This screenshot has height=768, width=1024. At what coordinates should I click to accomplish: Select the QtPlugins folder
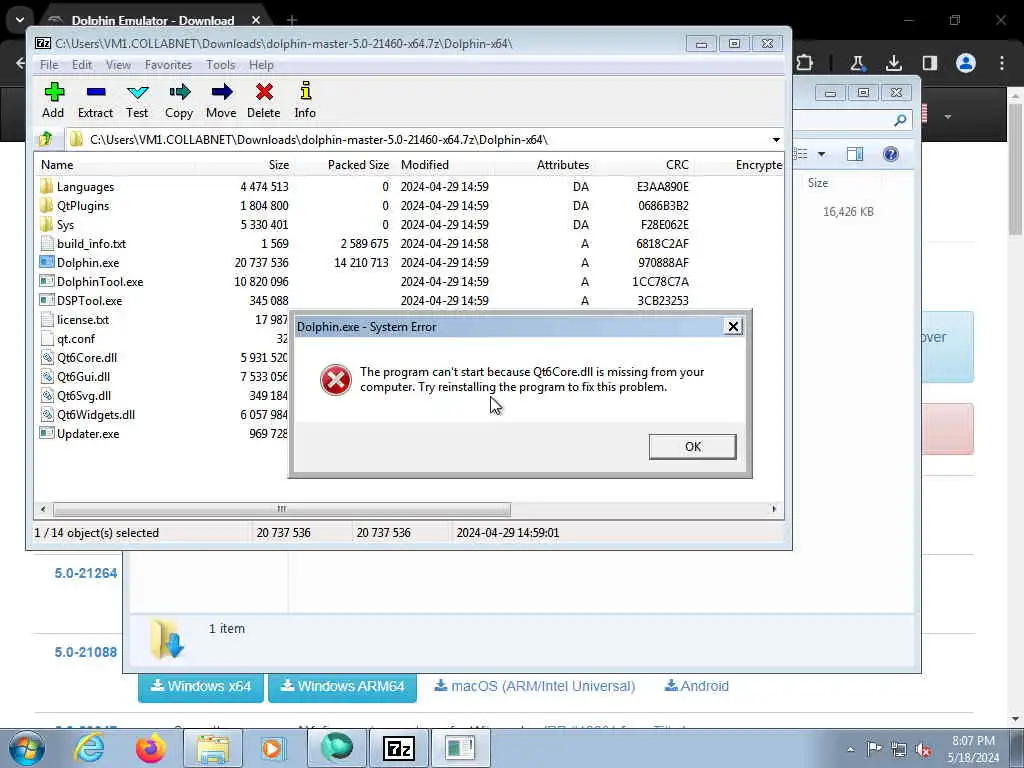pos(83,206)
